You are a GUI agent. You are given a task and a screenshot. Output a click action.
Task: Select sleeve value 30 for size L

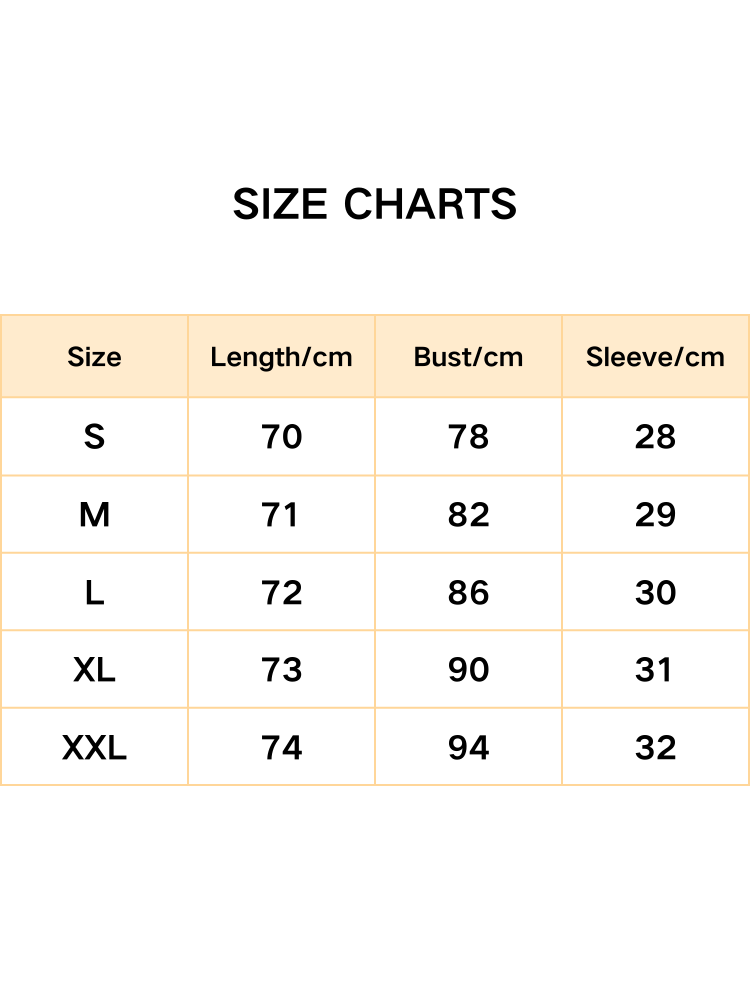tap(655, 593)
